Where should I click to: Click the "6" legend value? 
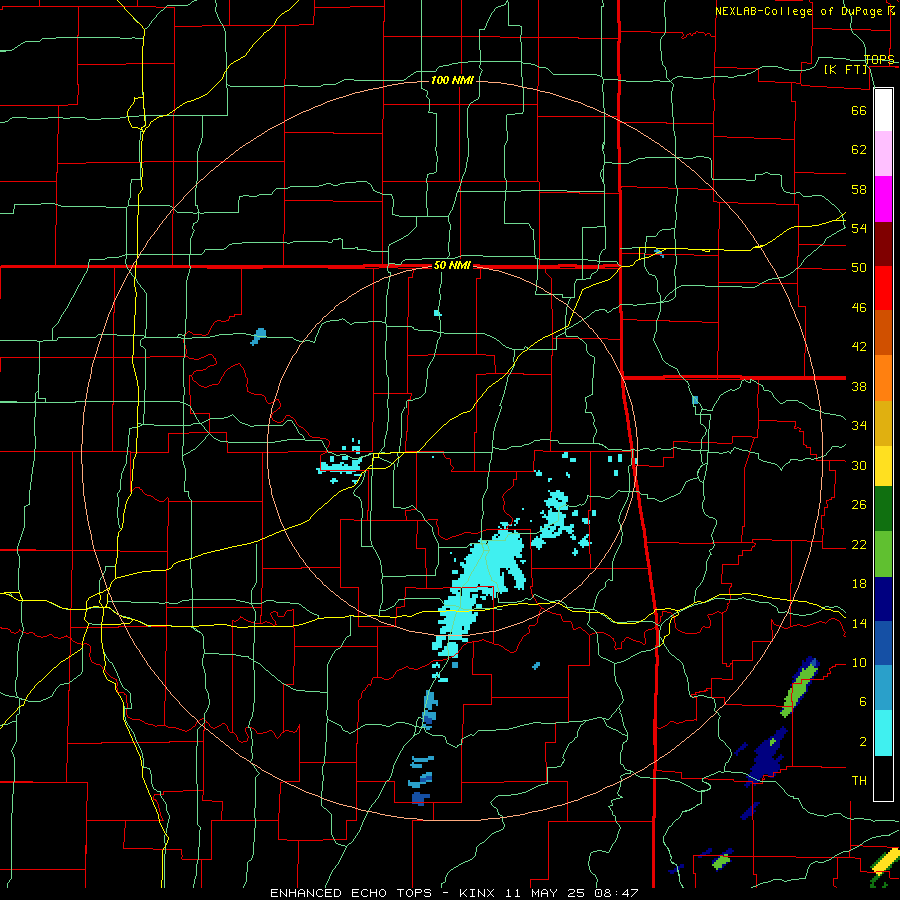point(863,702)
